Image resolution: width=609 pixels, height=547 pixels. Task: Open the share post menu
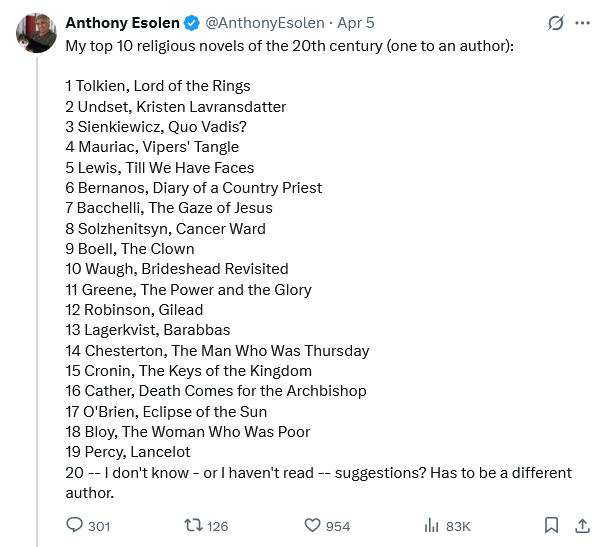pos(582,525)
